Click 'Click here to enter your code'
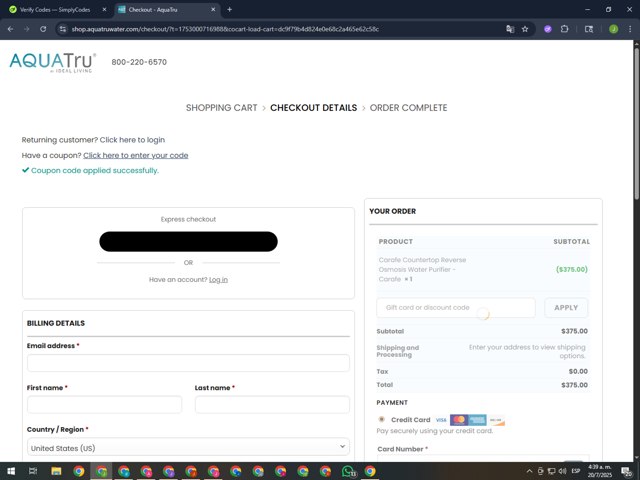The image size is (640, 480). tap(136, 156)
